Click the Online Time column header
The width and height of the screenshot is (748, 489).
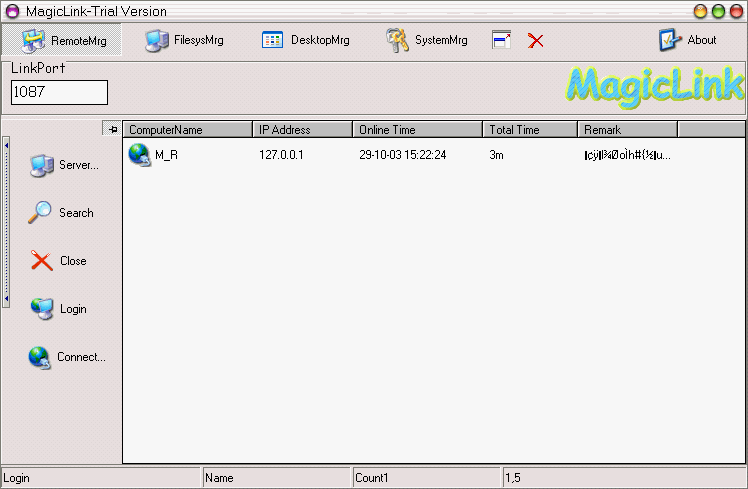point(417,130)
